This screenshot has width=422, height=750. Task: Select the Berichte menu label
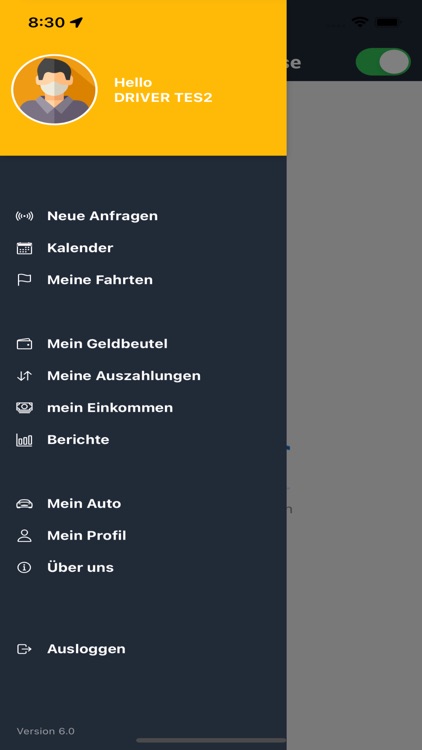point(78,440)
